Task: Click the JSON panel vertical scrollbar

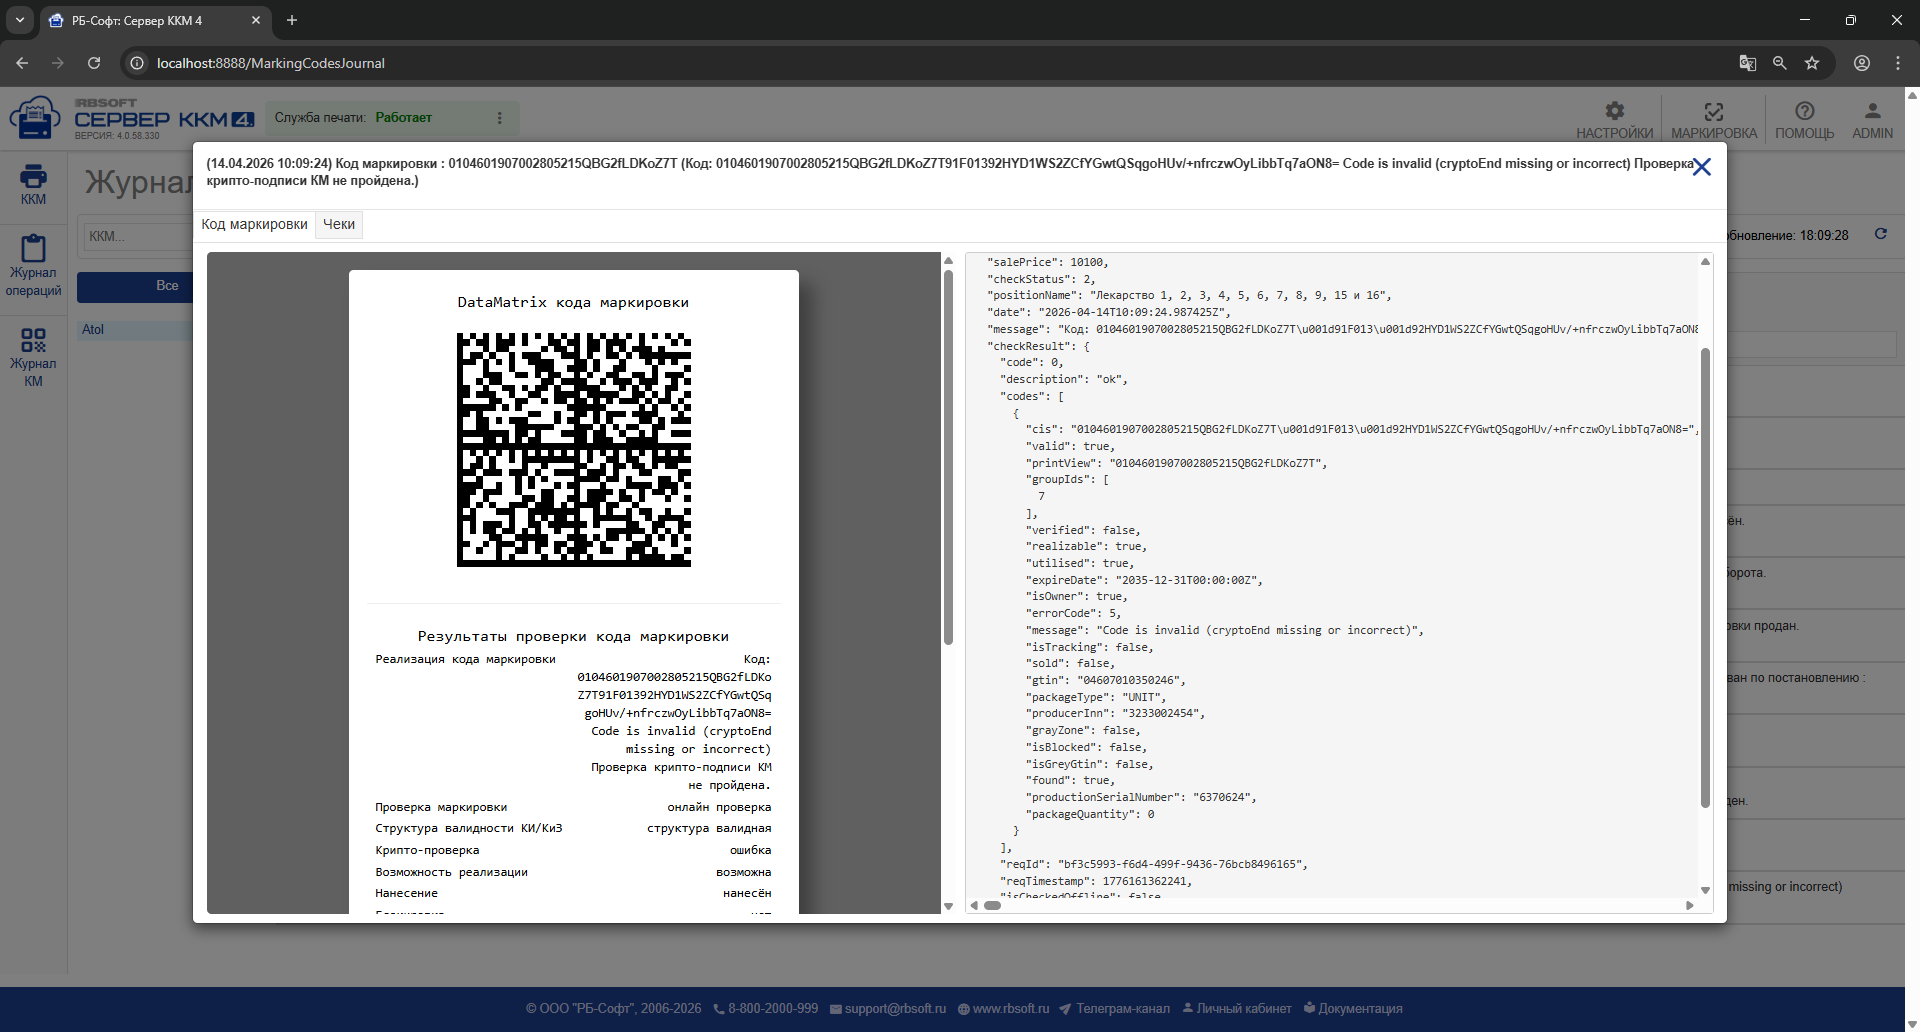Action: [x=1705, y=578]
